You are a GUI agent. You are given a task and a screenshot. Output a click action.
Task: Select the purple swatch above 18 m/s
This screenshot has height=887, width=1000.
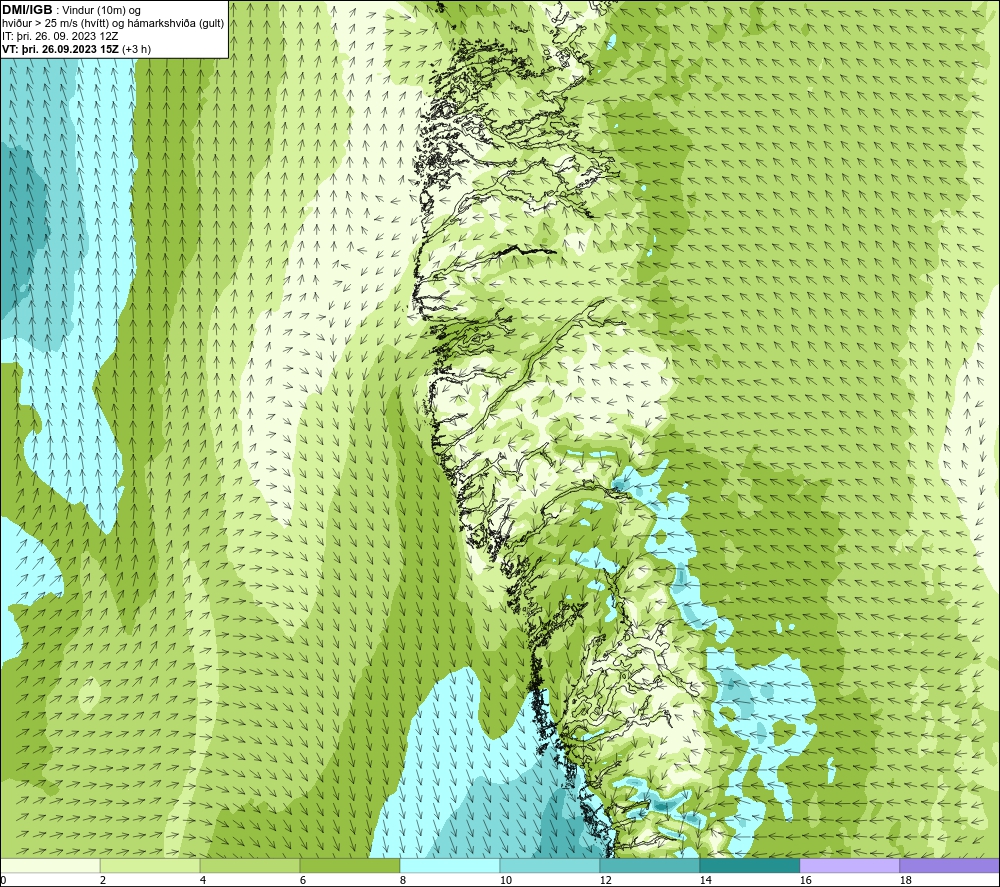pyautogui.click(x=949, y=865)
